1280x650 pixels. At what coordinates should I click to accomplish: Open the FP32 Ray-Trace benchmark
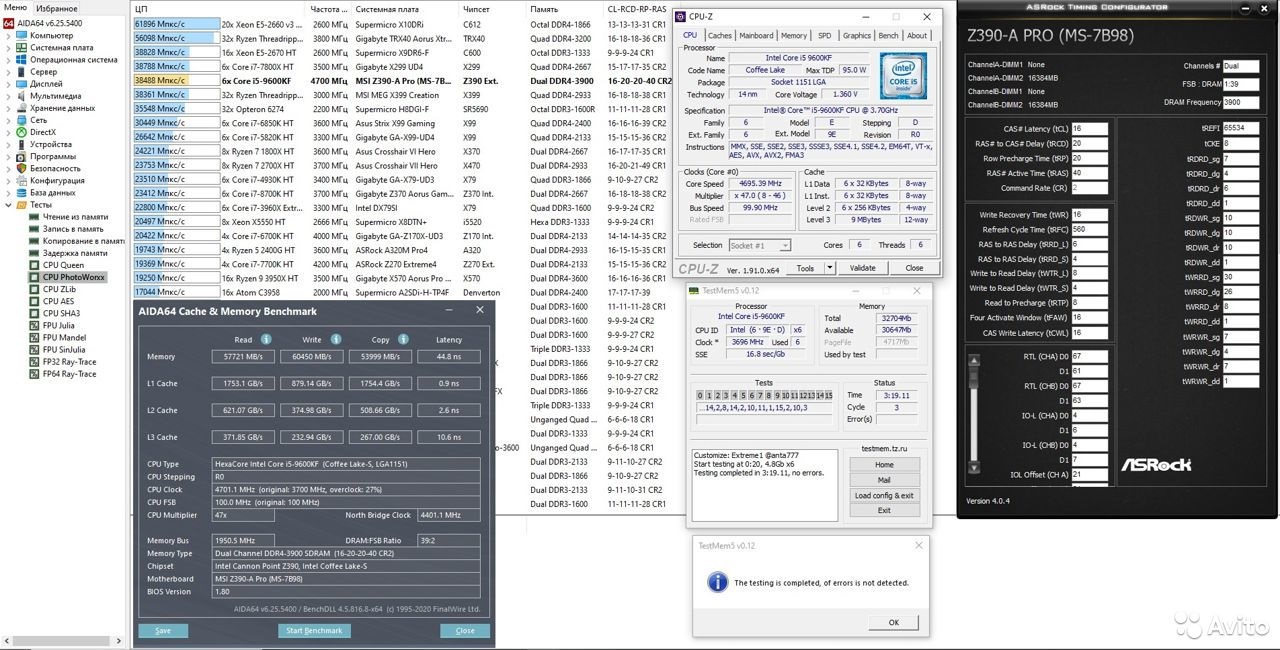tap(62, 362)
